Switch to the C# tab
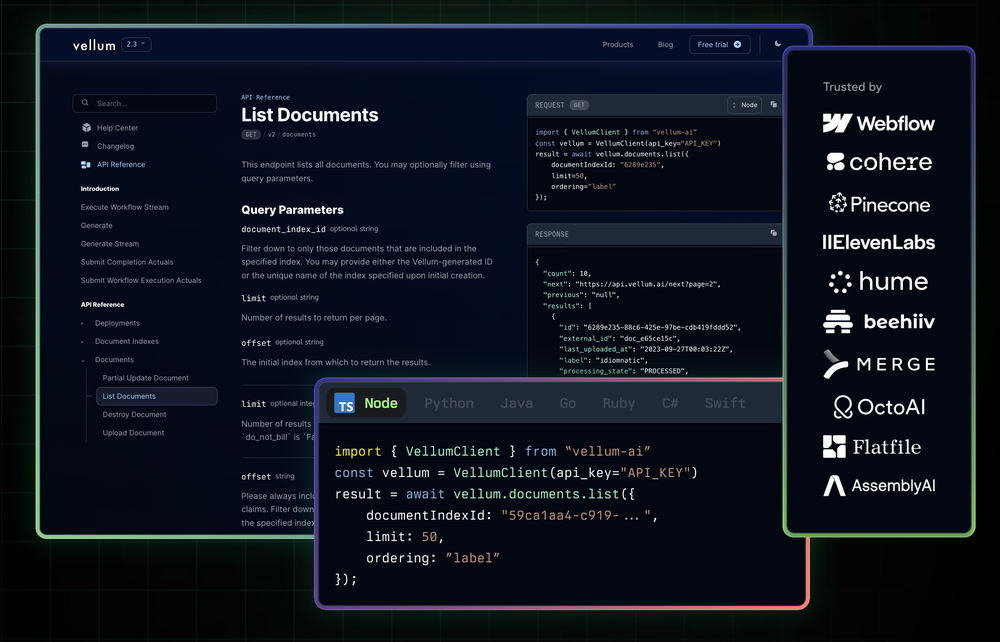 click(x=670, y=403)
